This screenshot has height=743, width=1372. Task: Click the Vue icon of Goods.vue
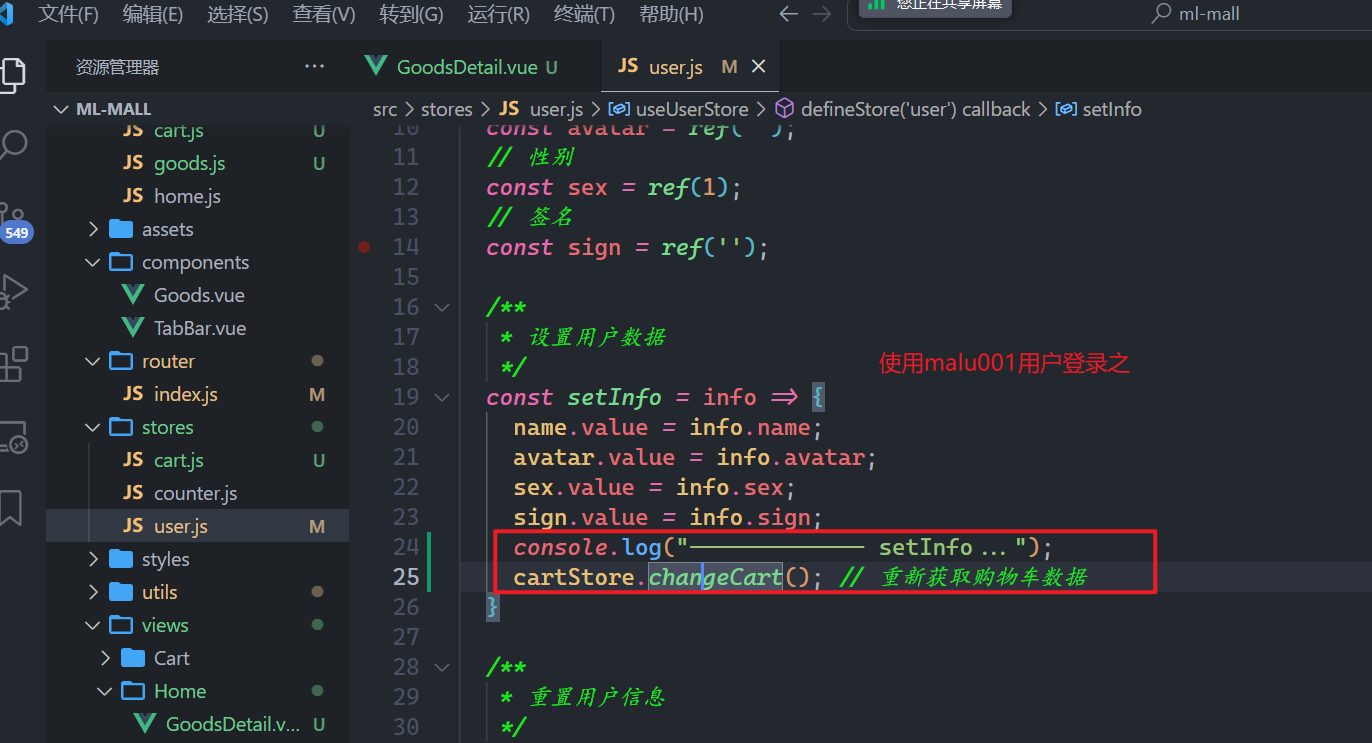133,295
